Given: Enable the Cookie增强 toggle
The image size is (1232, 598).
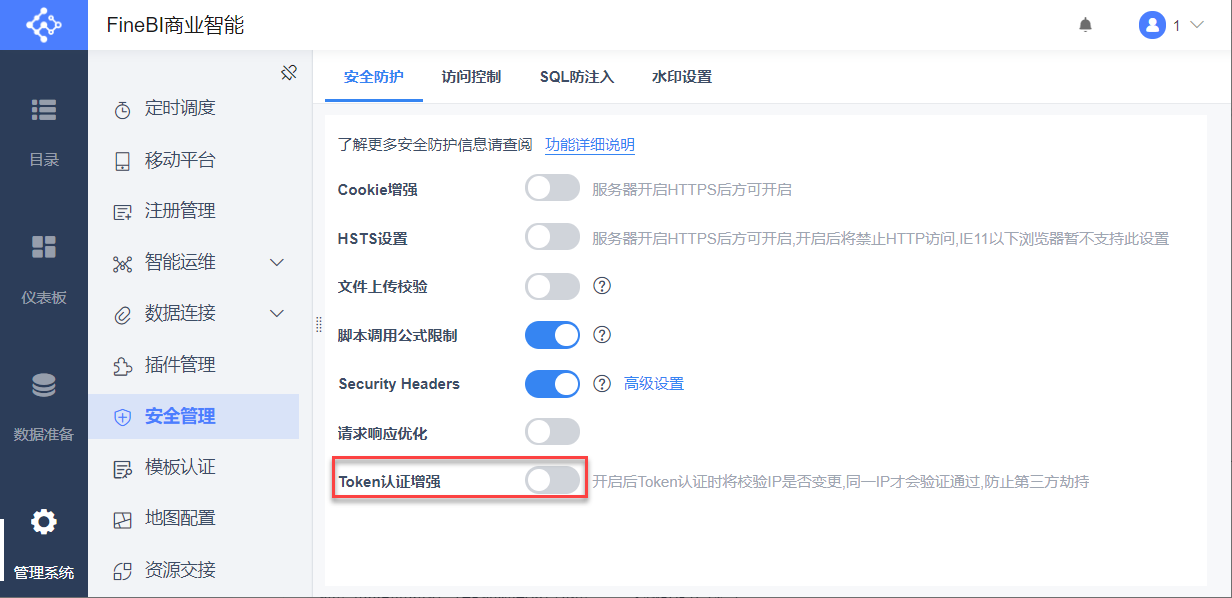Looking at the screenshot, I should coord(552,188).
